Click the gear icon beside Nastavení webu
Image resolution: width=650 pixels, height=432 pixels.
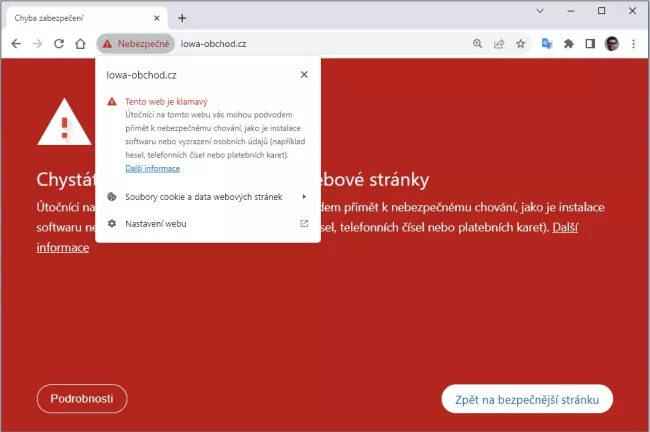[x=112, y=223]
